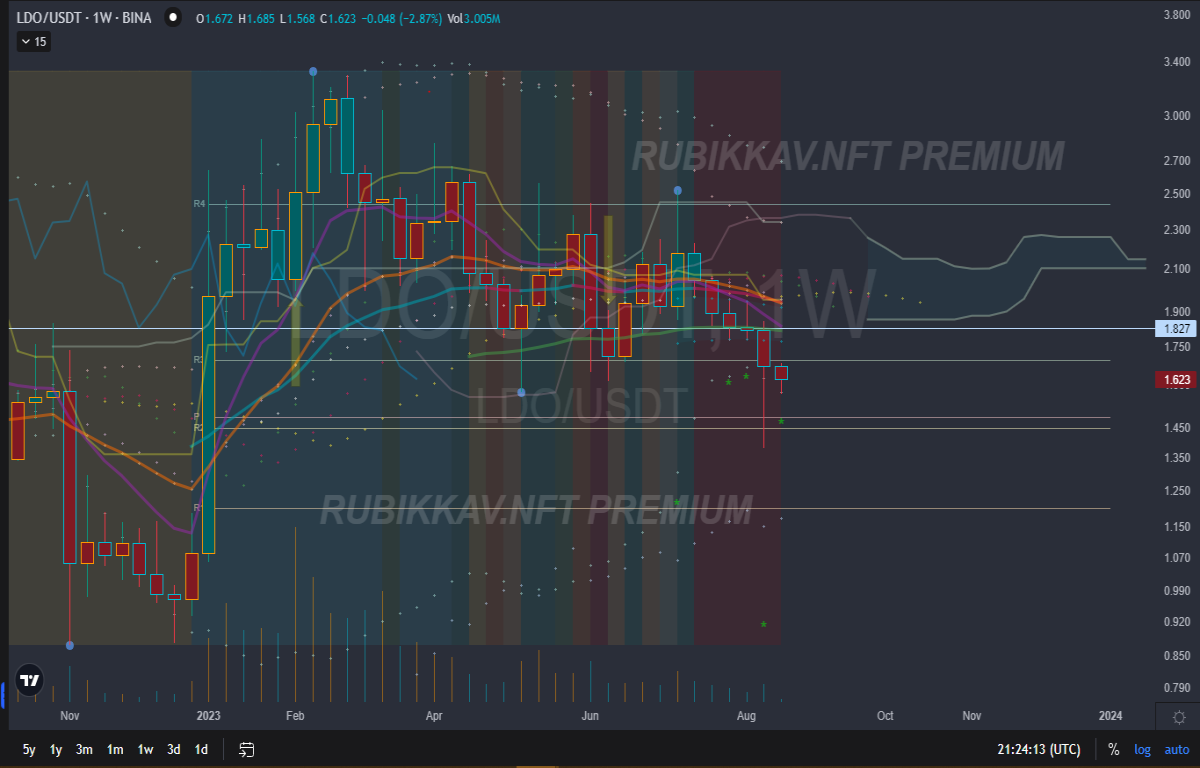The width and height of the screenshot is (1200, 768).
Task: Click the 2.500 label on price axis
Action: 1176,193
